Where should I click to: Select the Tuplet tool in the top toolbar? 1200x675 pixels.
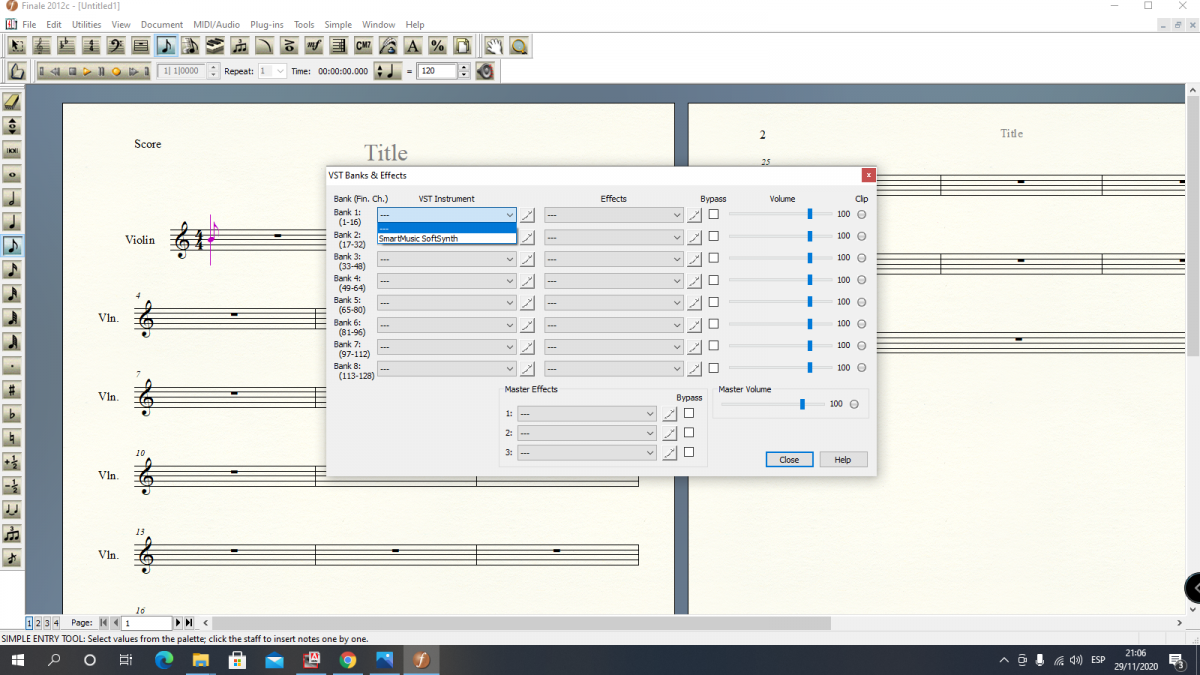[x=240, y=46]
